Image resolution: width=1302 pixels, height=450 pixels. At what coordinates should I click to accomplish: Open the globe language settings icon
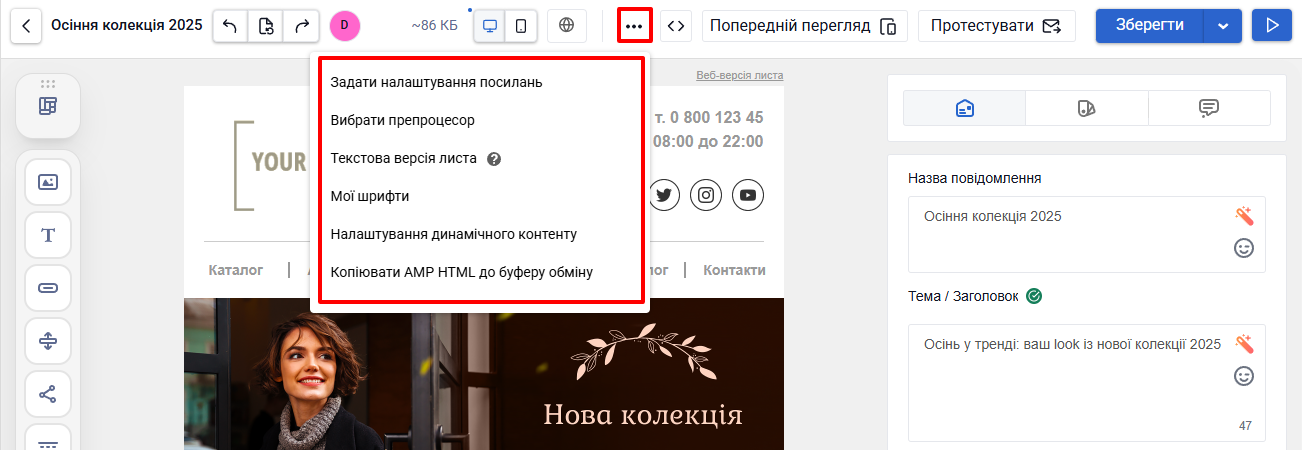point(567,26)
